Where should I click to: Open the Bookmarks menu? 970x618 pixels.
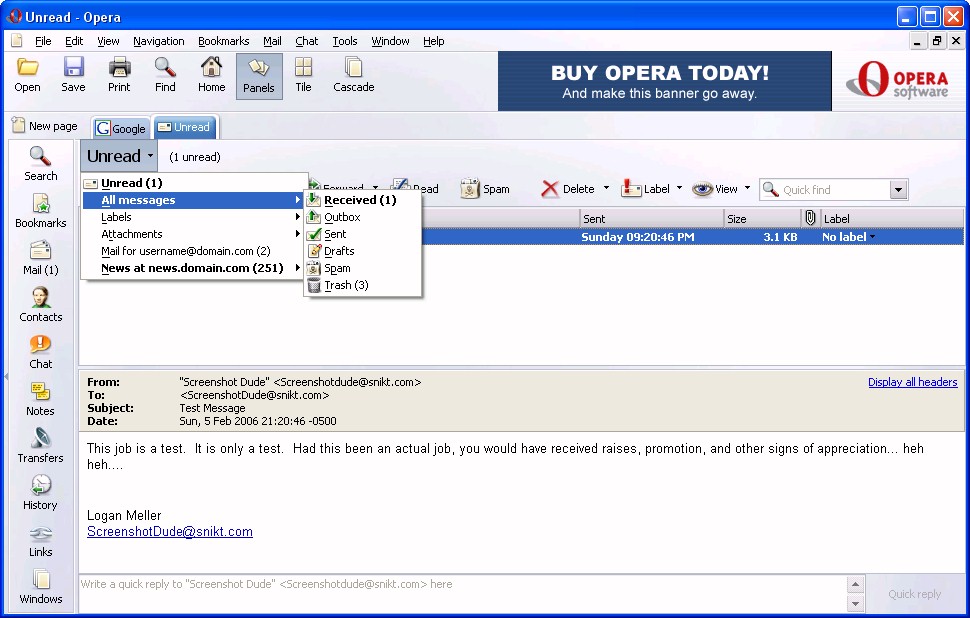pos(223,41)
